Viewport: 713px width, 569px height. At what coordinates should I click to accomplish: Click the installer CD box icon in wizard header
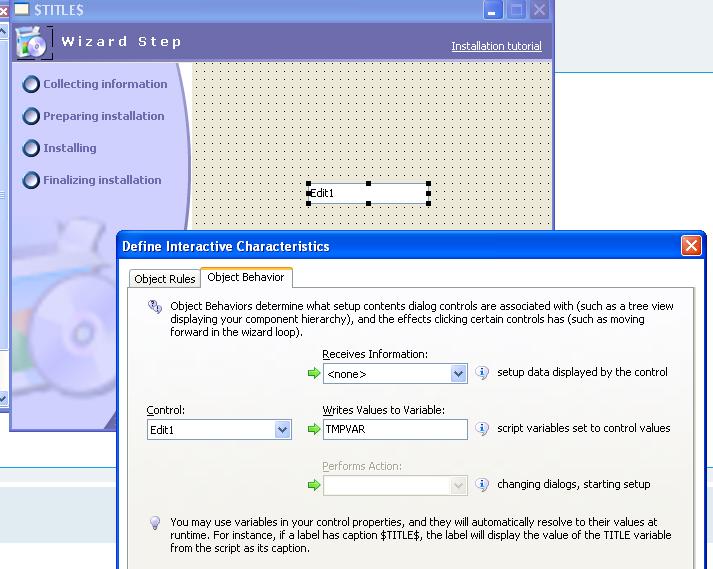click(31, 43)
